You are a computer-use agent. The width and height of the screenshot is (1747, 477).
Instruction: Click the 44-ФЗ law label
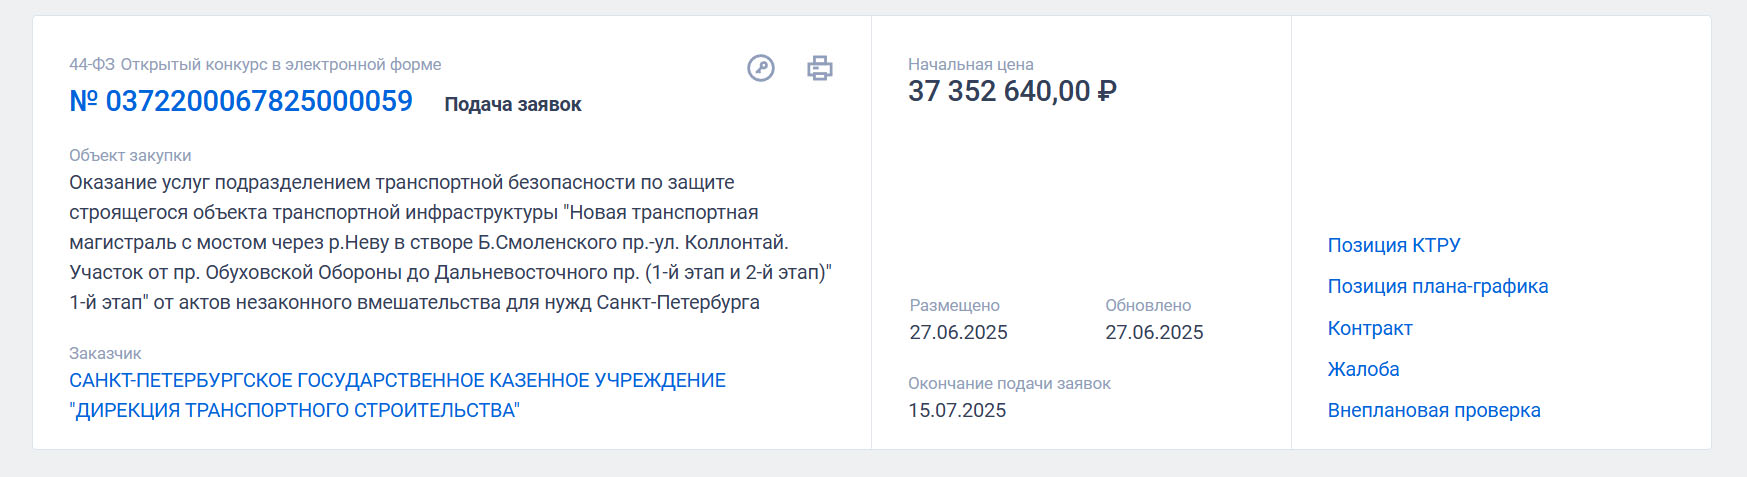pos(92,64)
